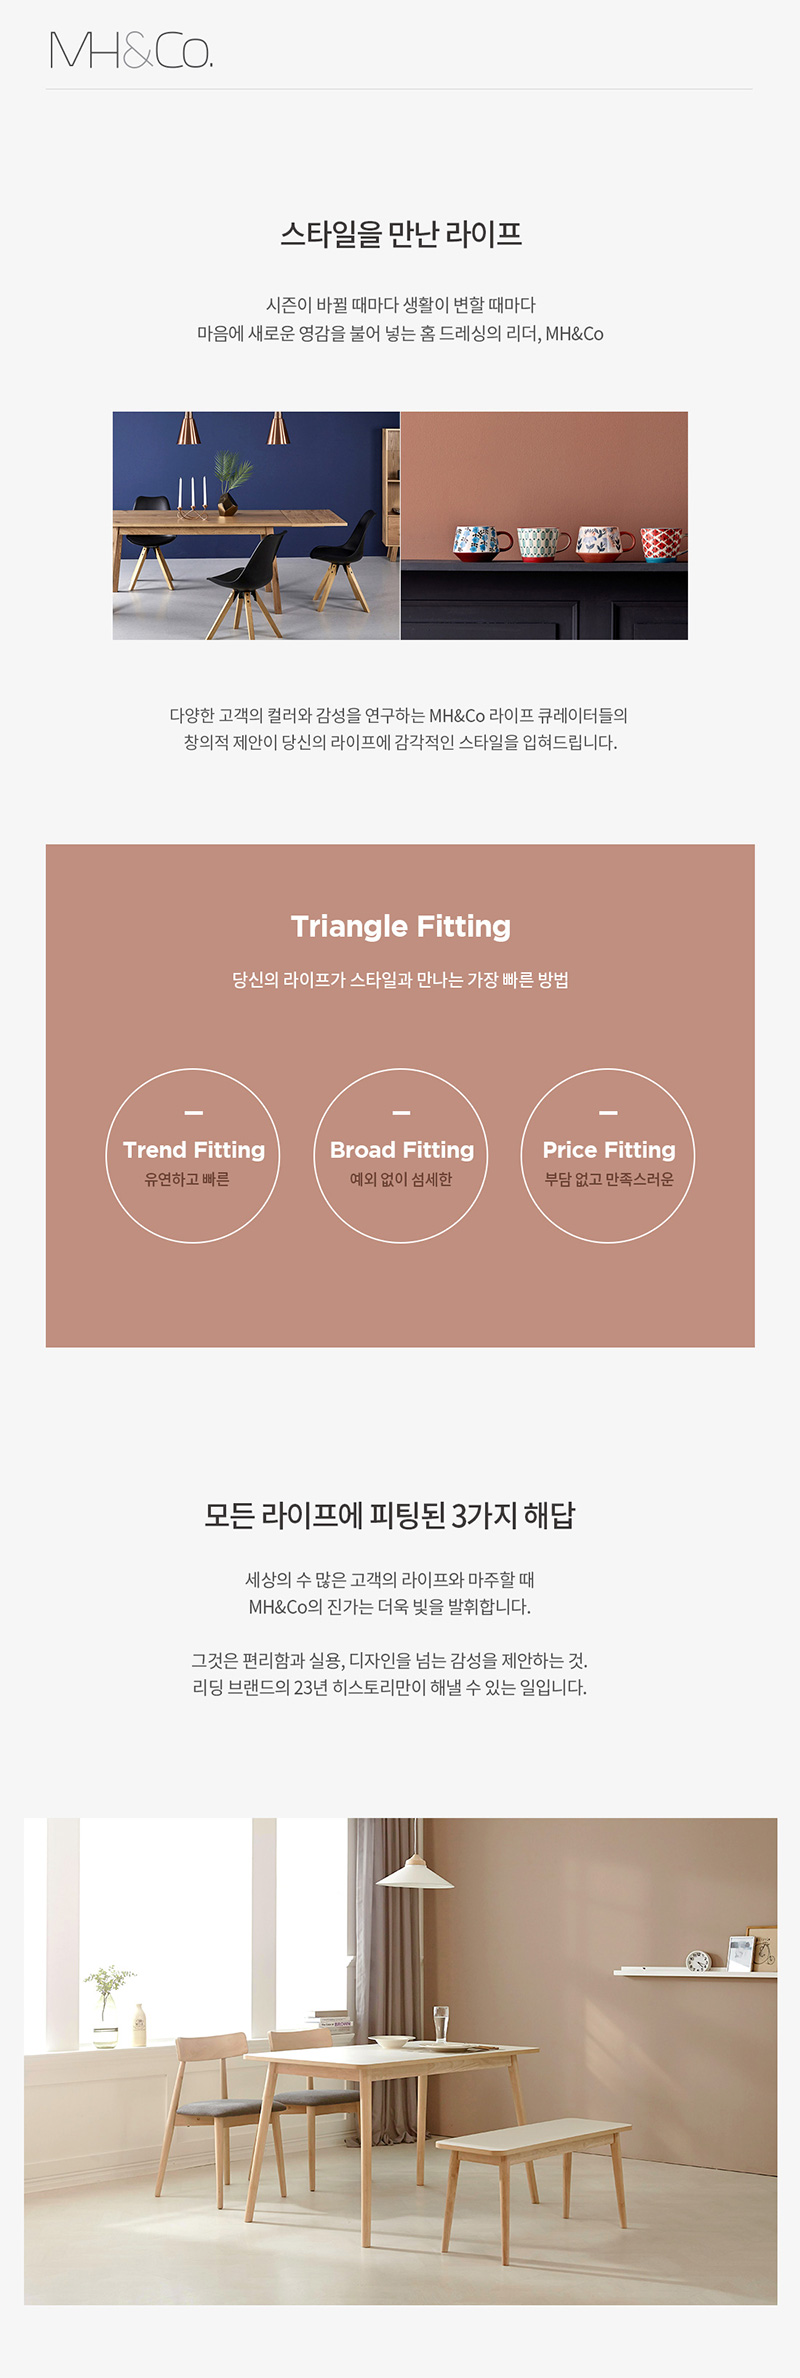Select the Trend Fitting circle

[193, 1156]
